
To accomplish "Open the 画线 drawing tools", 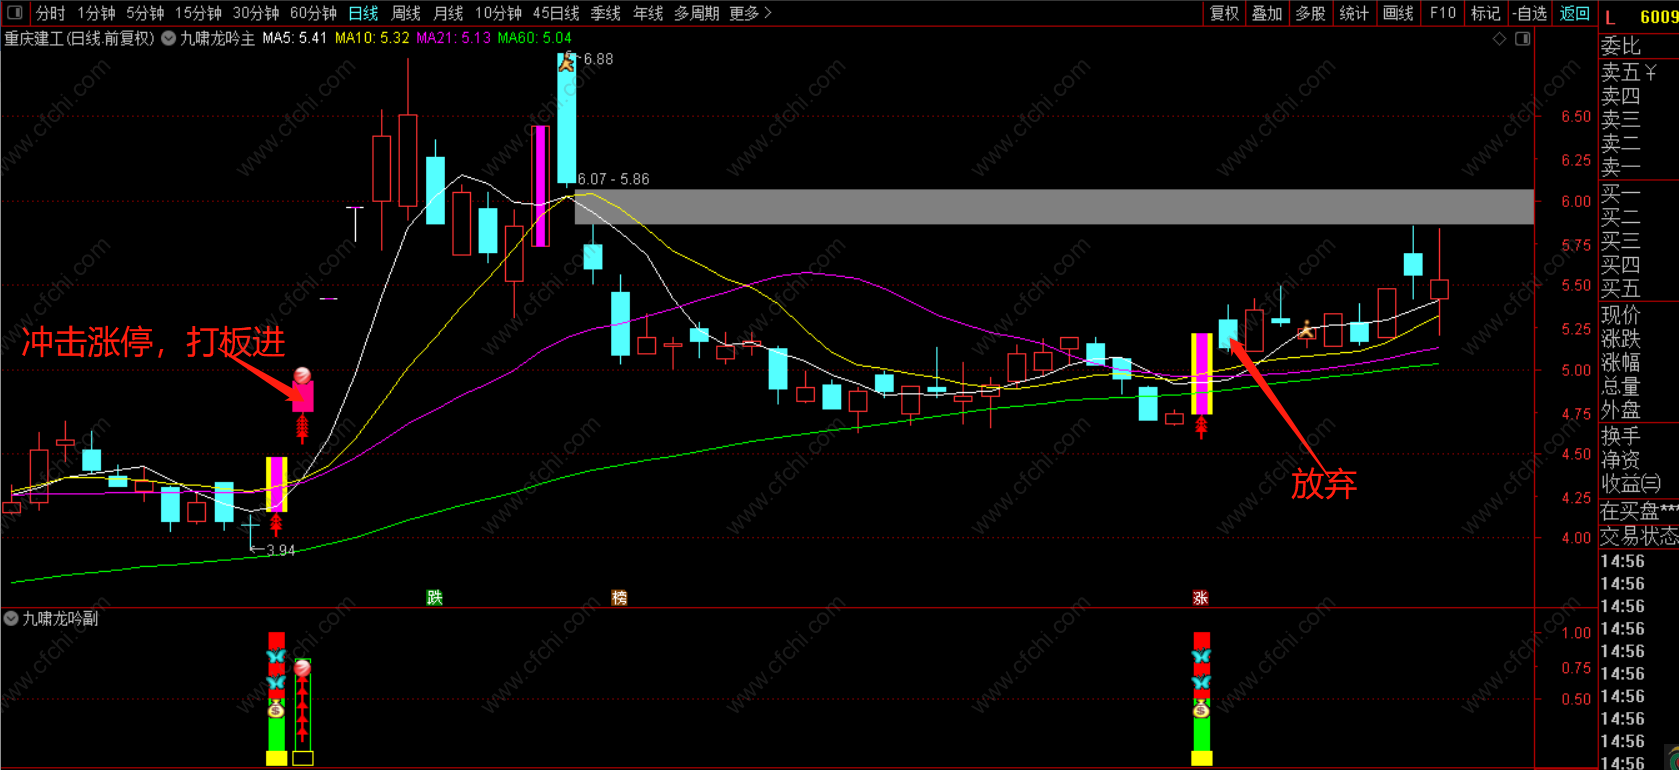I will (x=1398, y=13).
